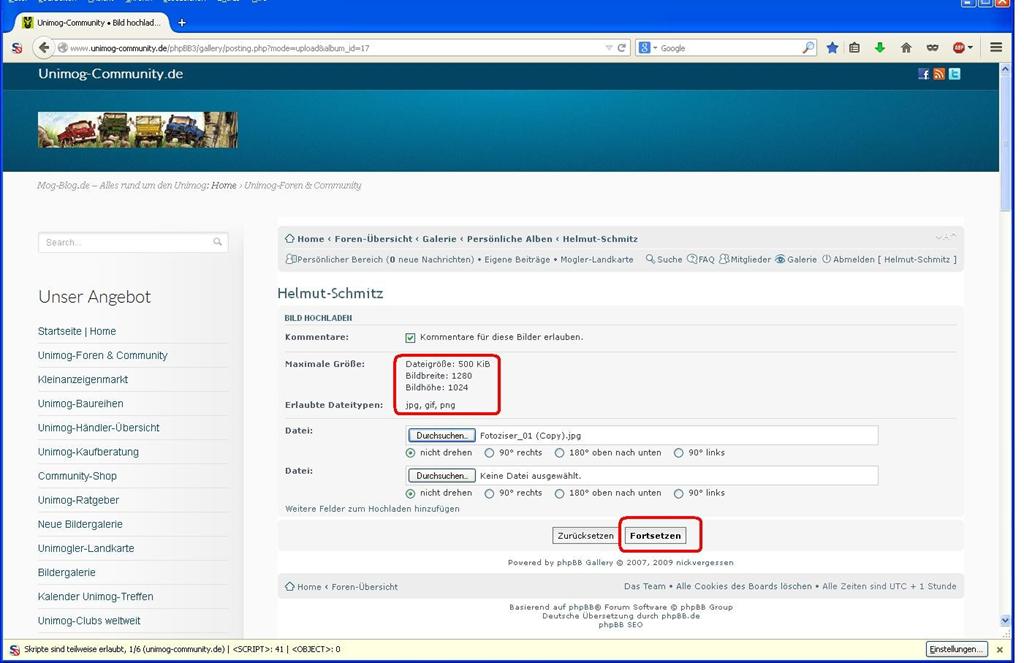Open a new tab with the plus button
Image resolution: width=1024 pixels, height=663 pixels.
[181, 22]
